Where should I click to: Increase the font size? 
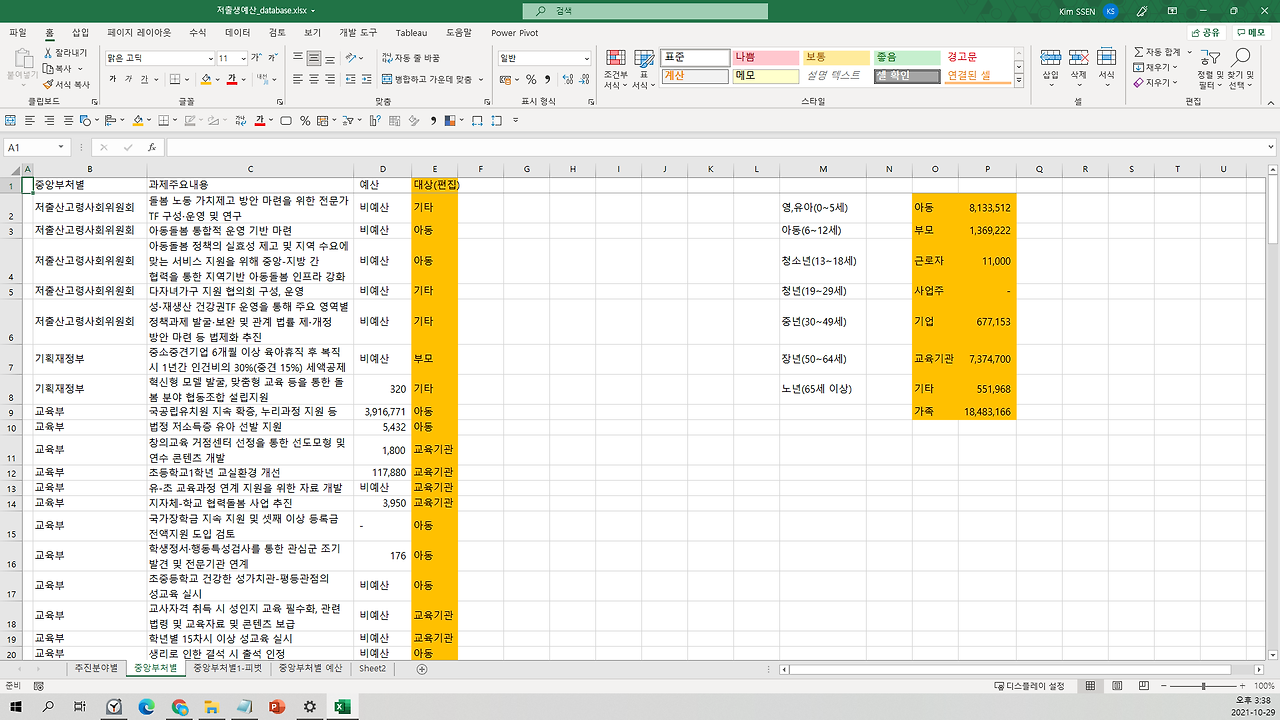coord(257,58)
